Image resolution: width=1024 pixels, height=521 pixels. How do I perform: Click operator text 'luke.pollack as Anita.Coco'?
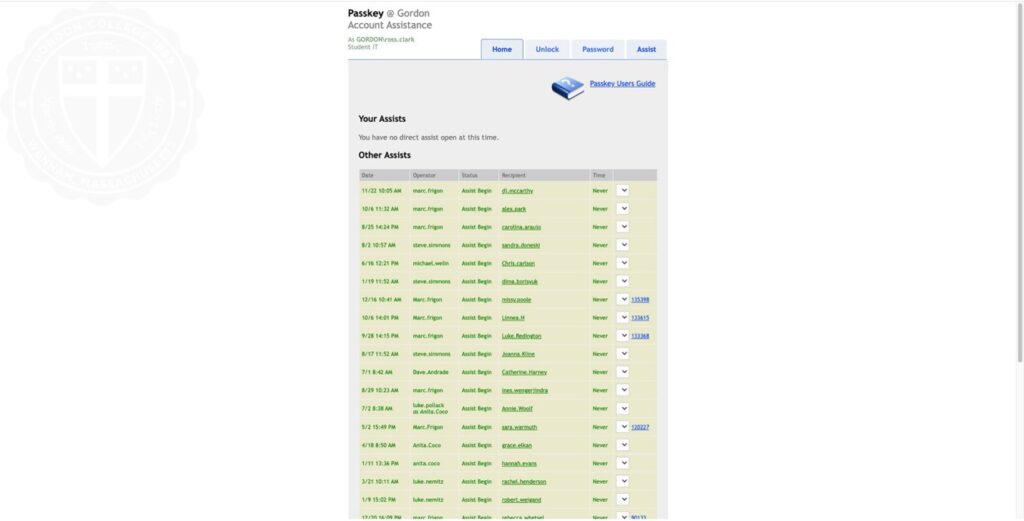point(430,409)
